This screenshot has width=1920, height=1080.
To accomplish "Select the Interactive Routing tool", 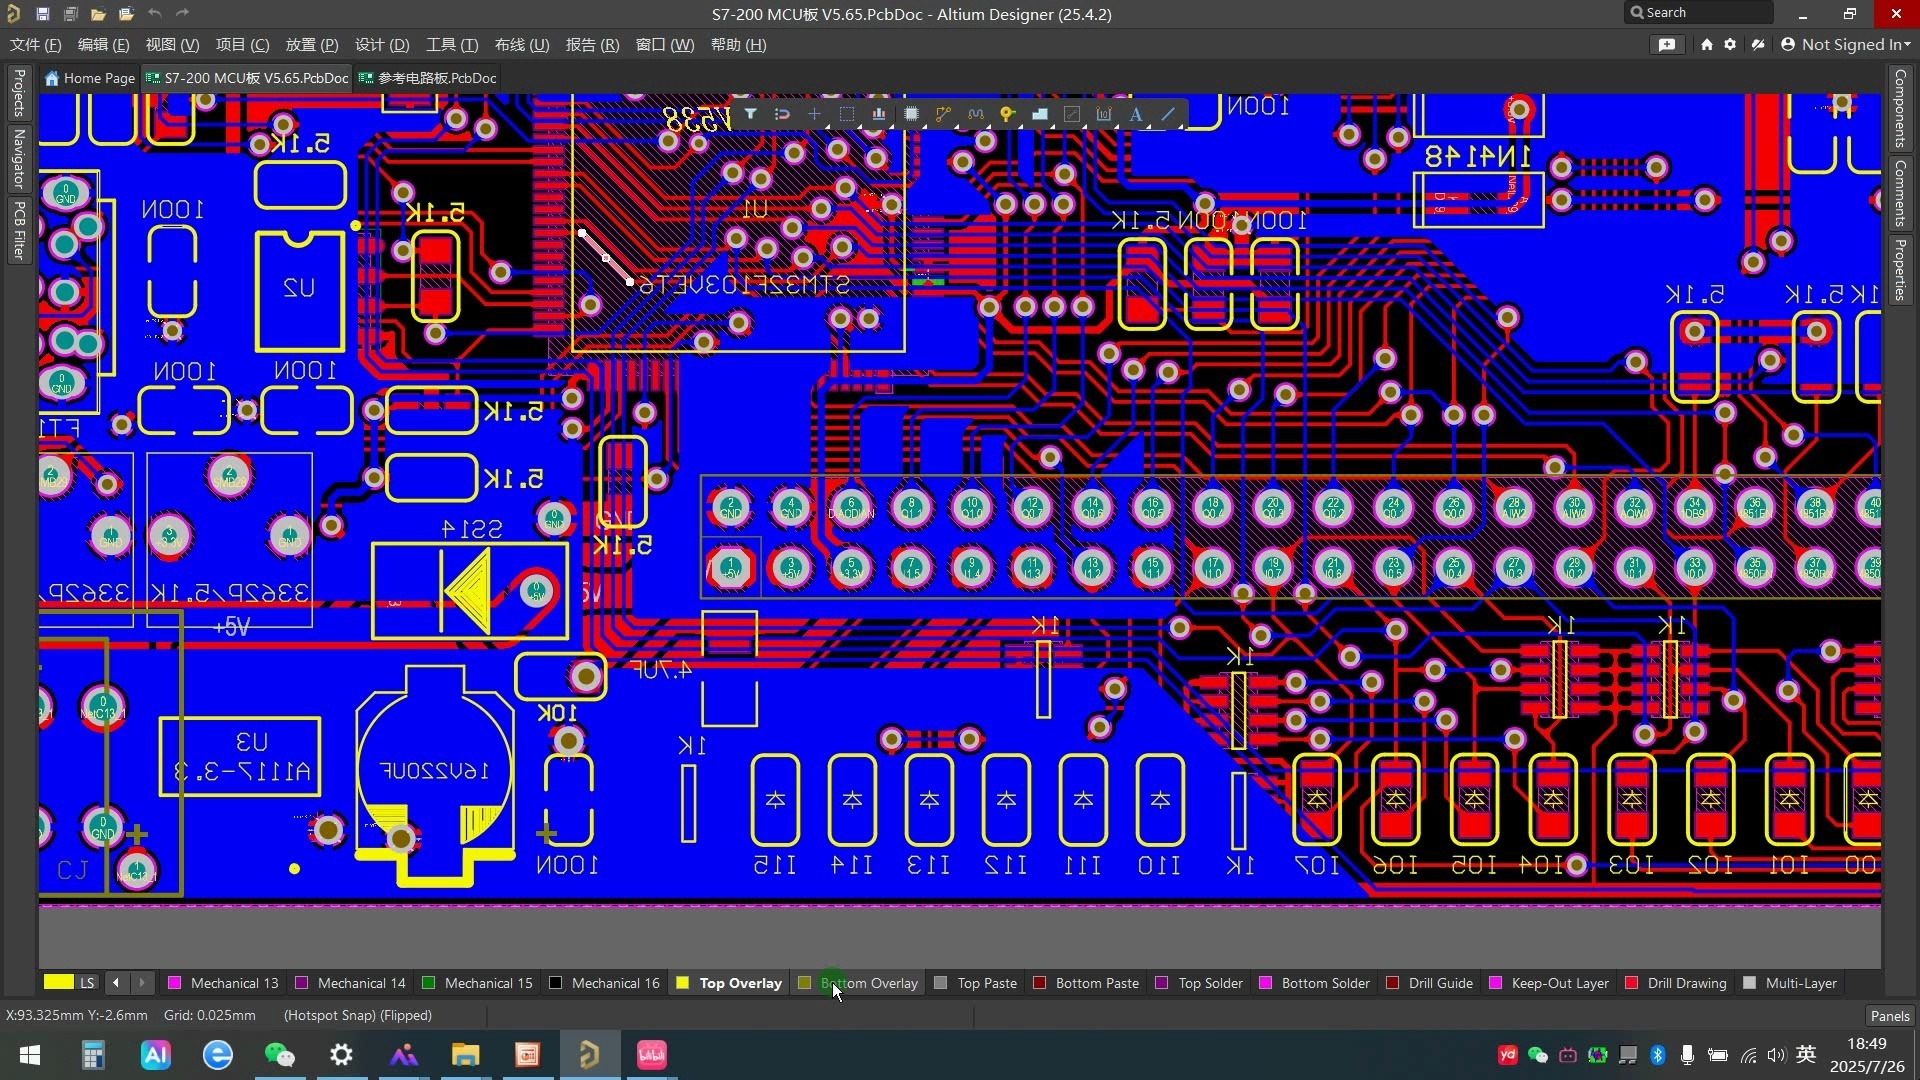I will (943, 114).
